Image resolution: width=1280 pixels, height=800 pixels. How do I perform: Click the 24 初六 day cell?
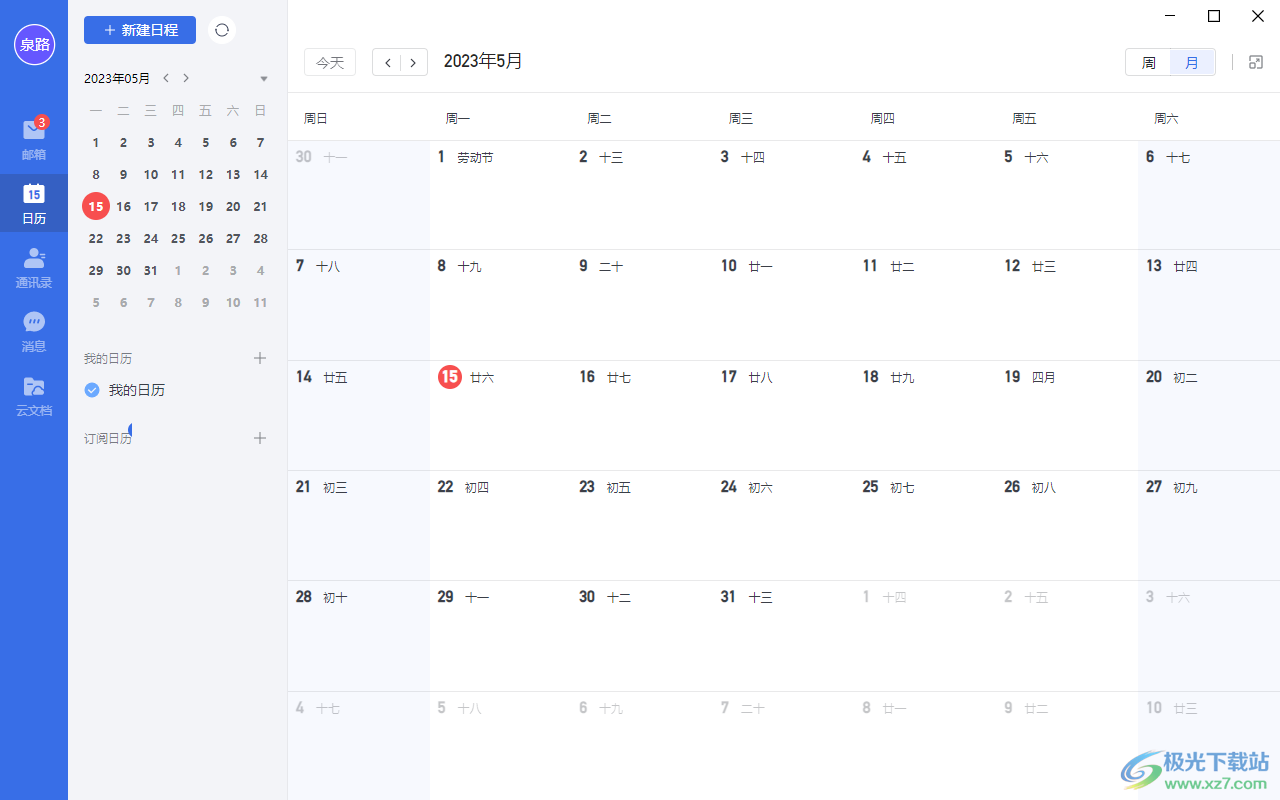(x=783, y=525)
